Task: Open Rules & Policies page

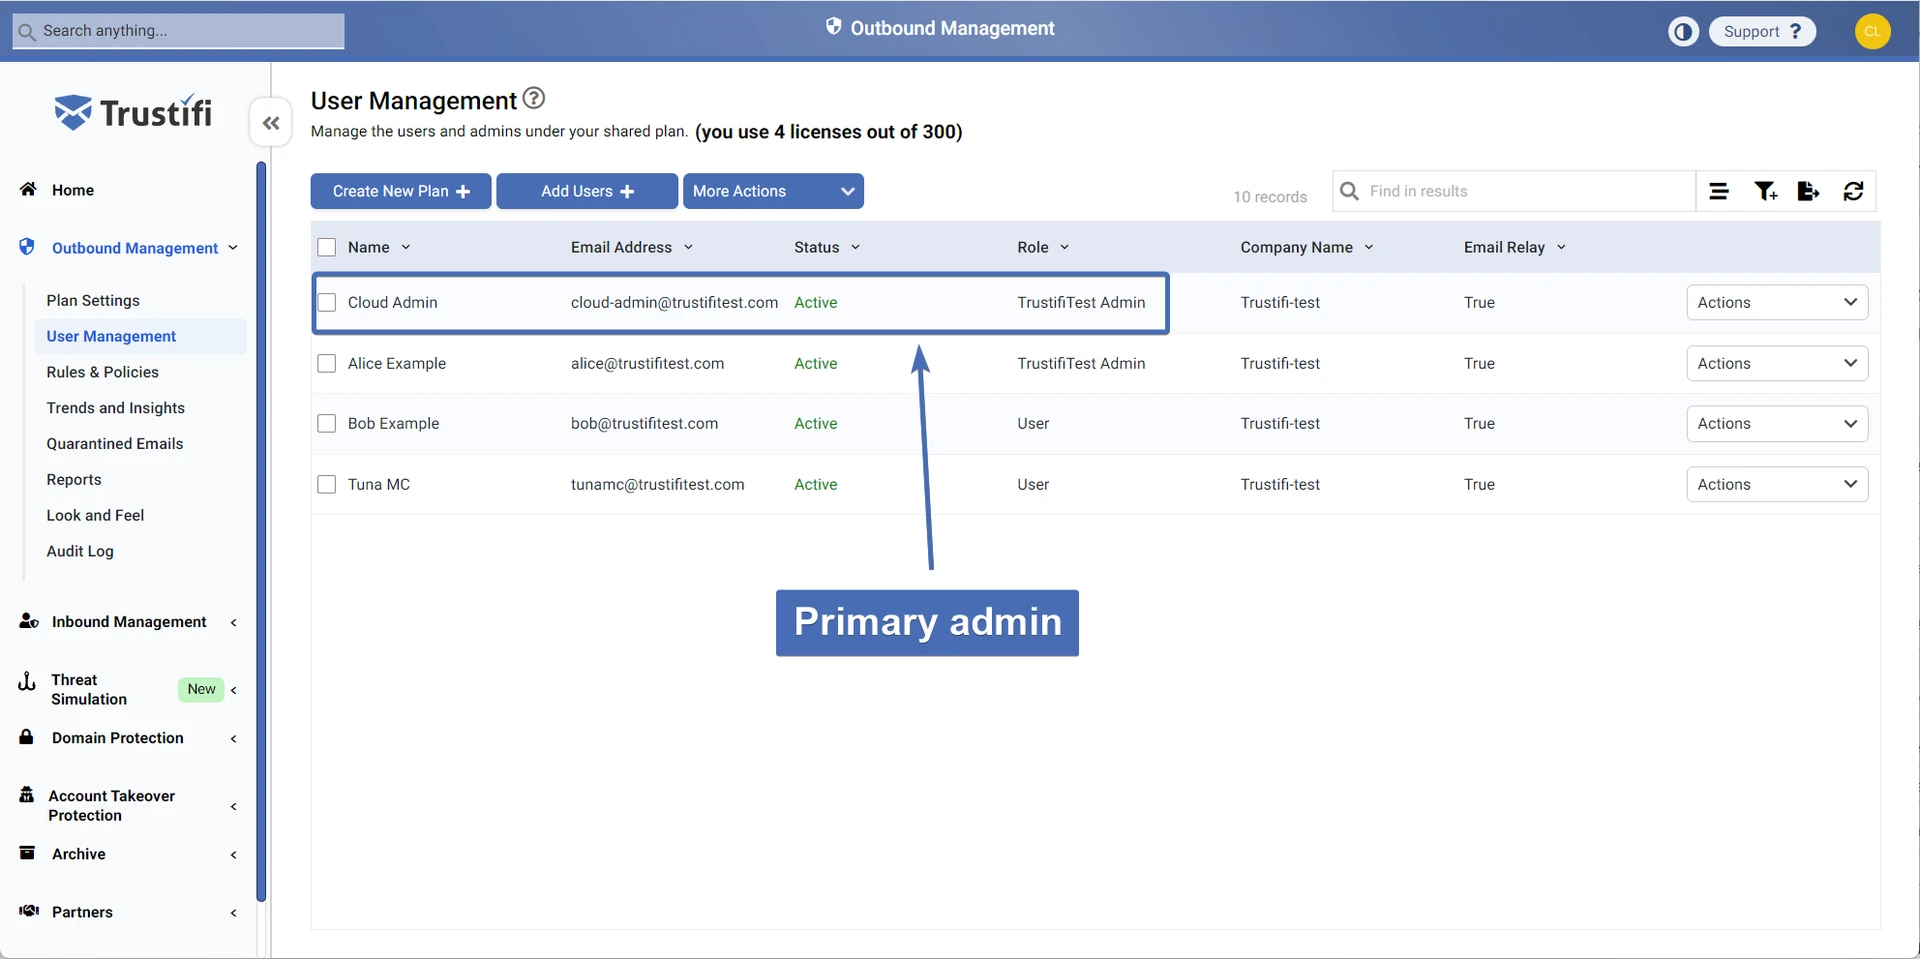Action: (102, 372)
